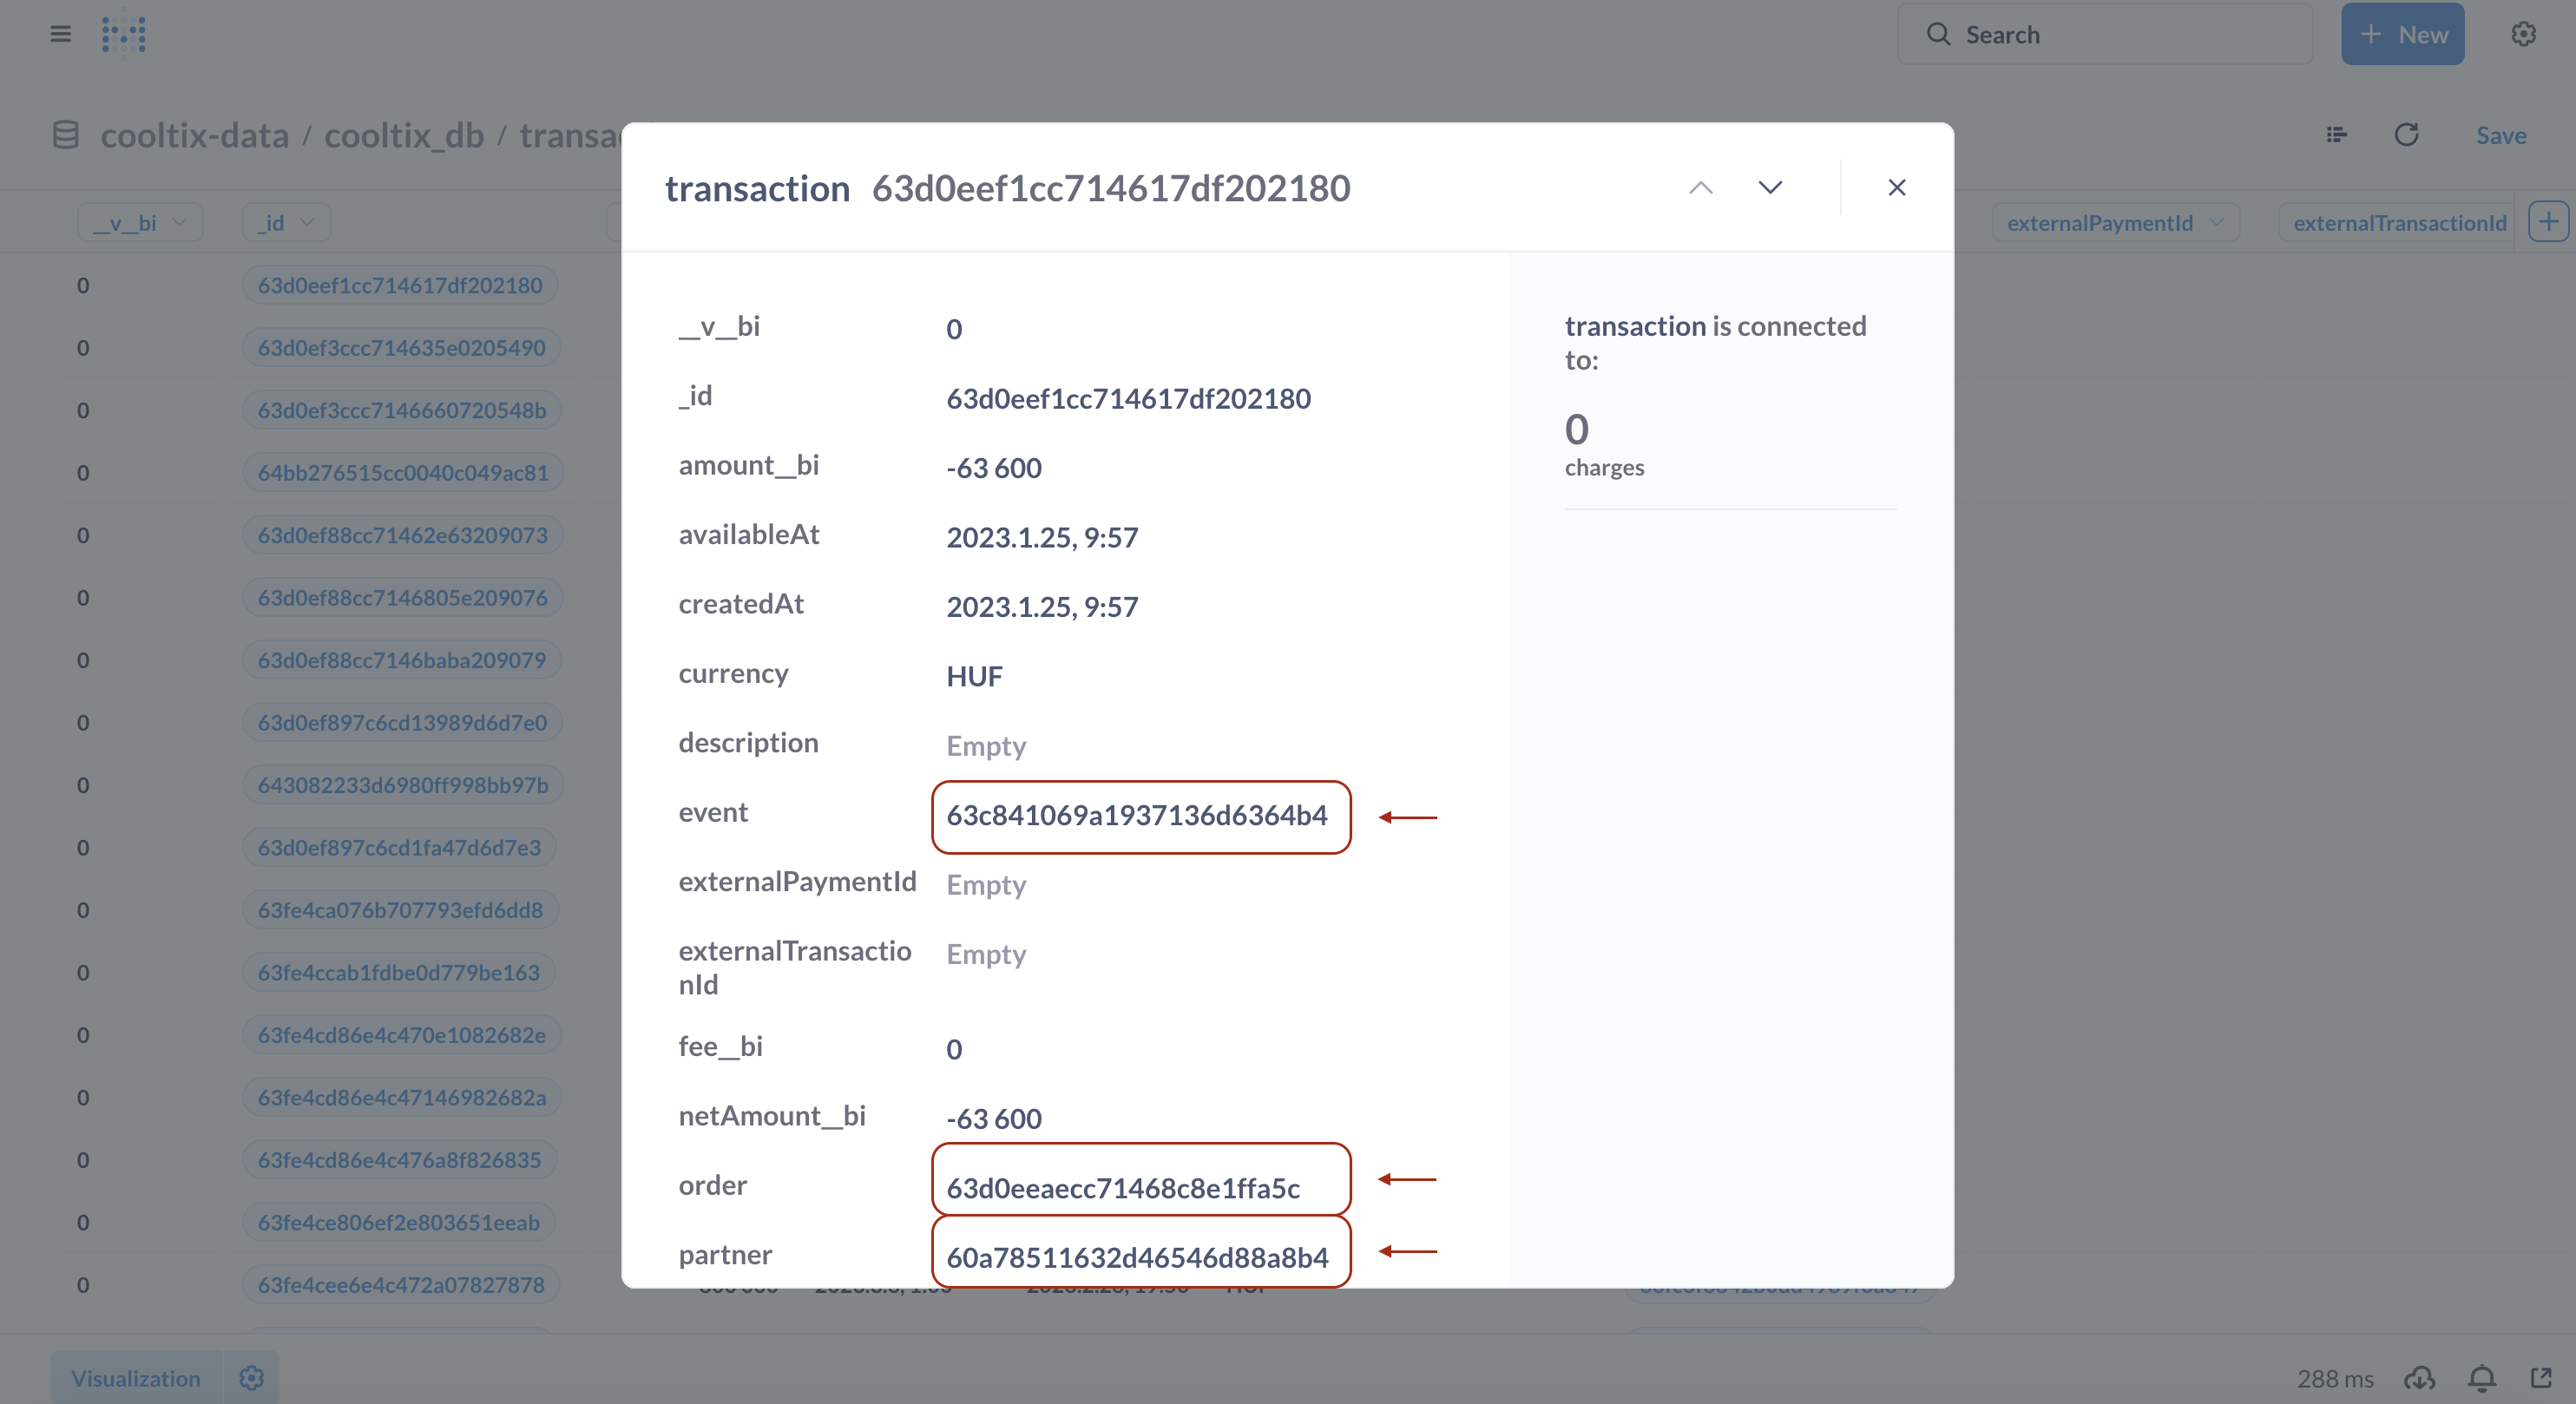Click into the Search field
Image resolution: width=2576 pixels, height=1404 pixels.
(x=2105, y=34)
